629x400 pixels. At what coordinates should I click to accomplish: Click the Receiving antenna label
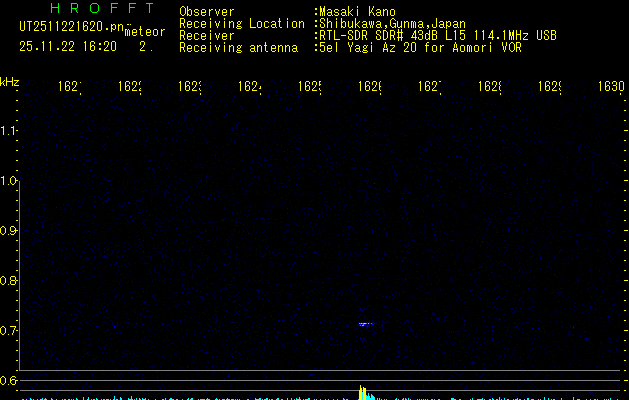pos(239,48)
